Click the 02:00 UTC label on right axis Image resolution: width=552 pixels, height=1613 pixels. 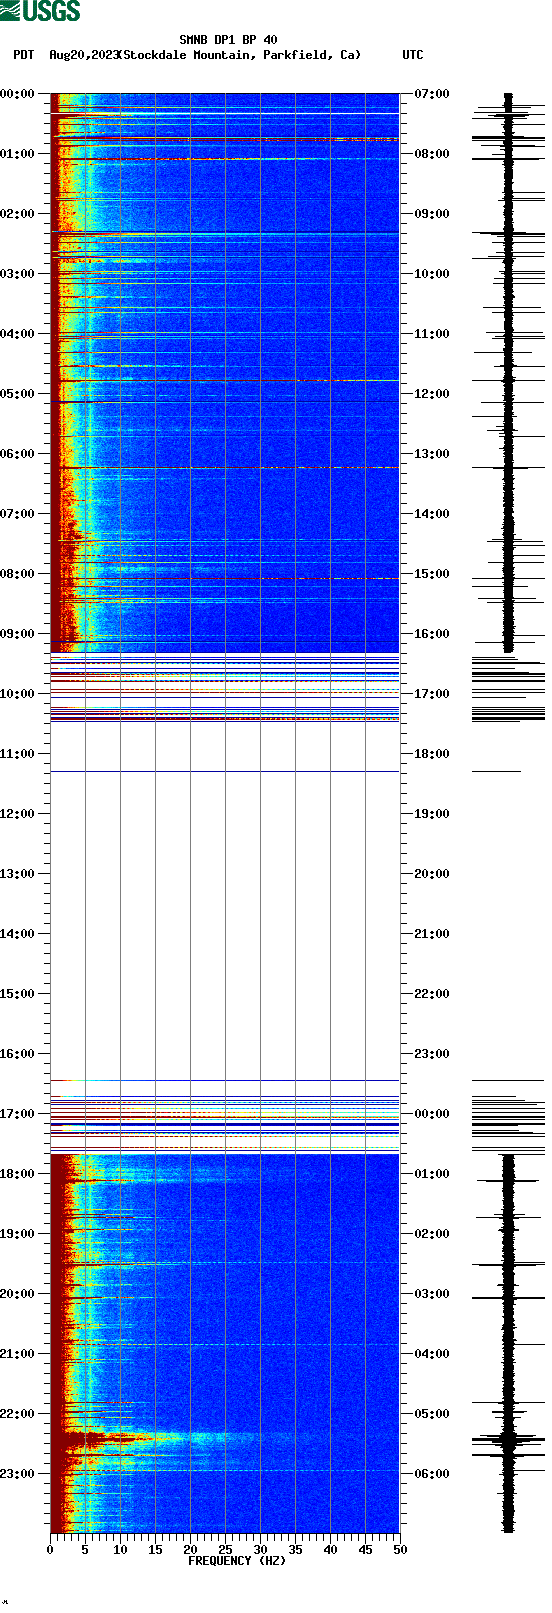point(432,1234)
